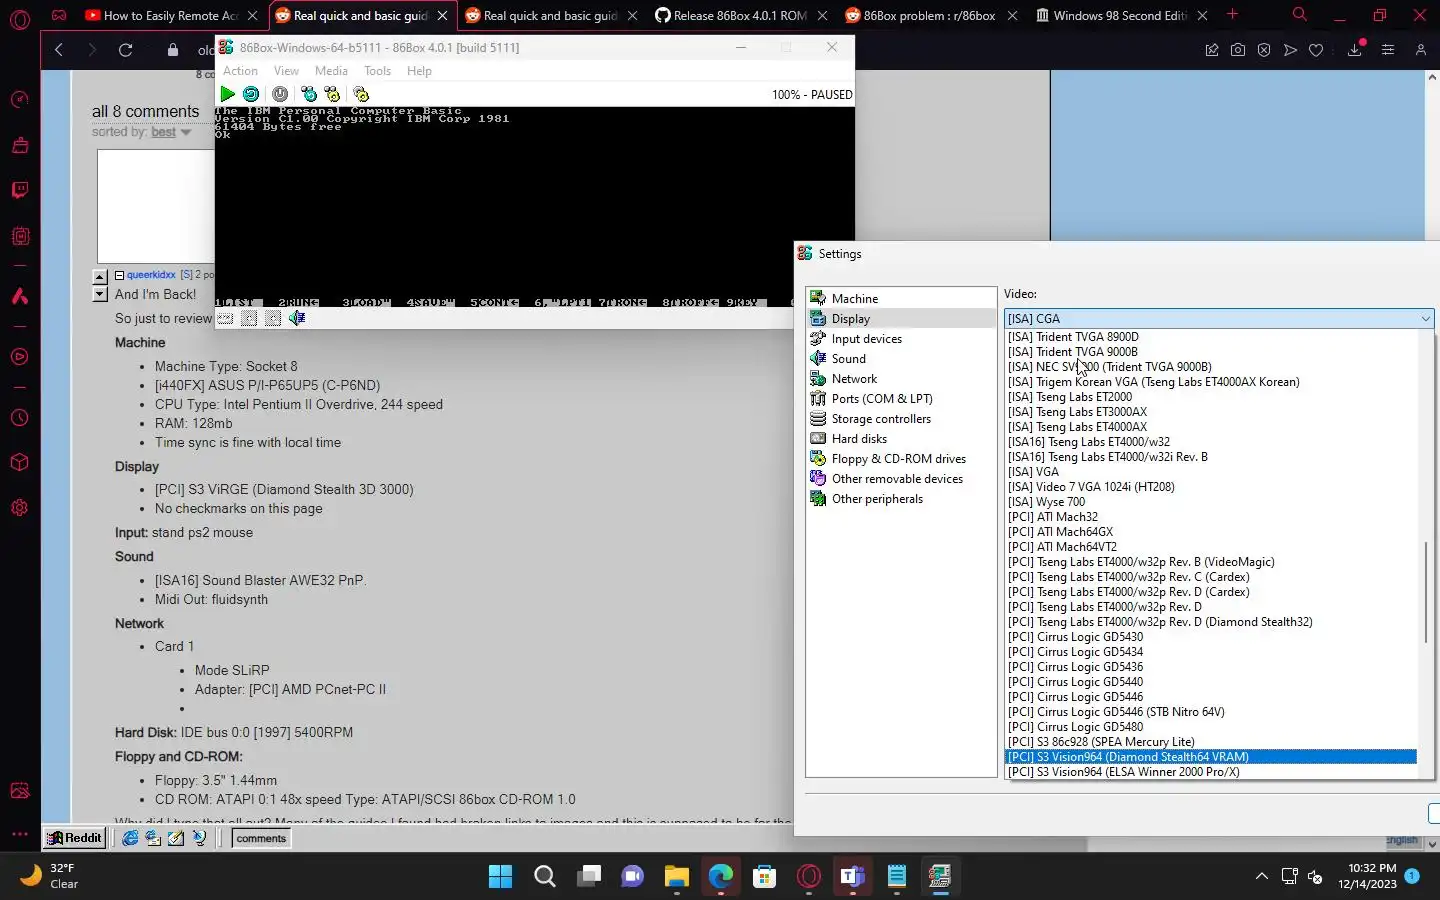Send Ctrl+Alt+Esc via the yellow toolbar icon
This screenshot has width=1440, height=900.
[x=332, y=94]
